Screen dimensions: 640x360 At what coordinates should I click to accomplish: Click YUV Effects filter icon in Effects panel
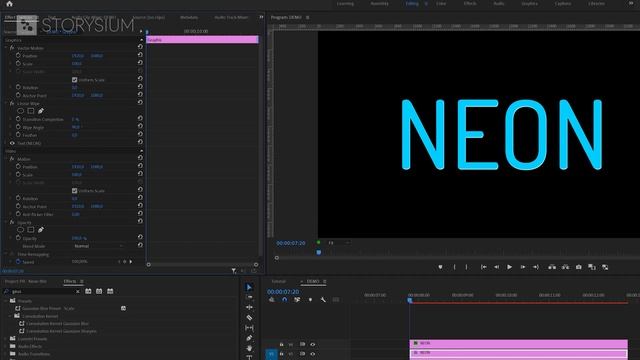coord(110,291)
